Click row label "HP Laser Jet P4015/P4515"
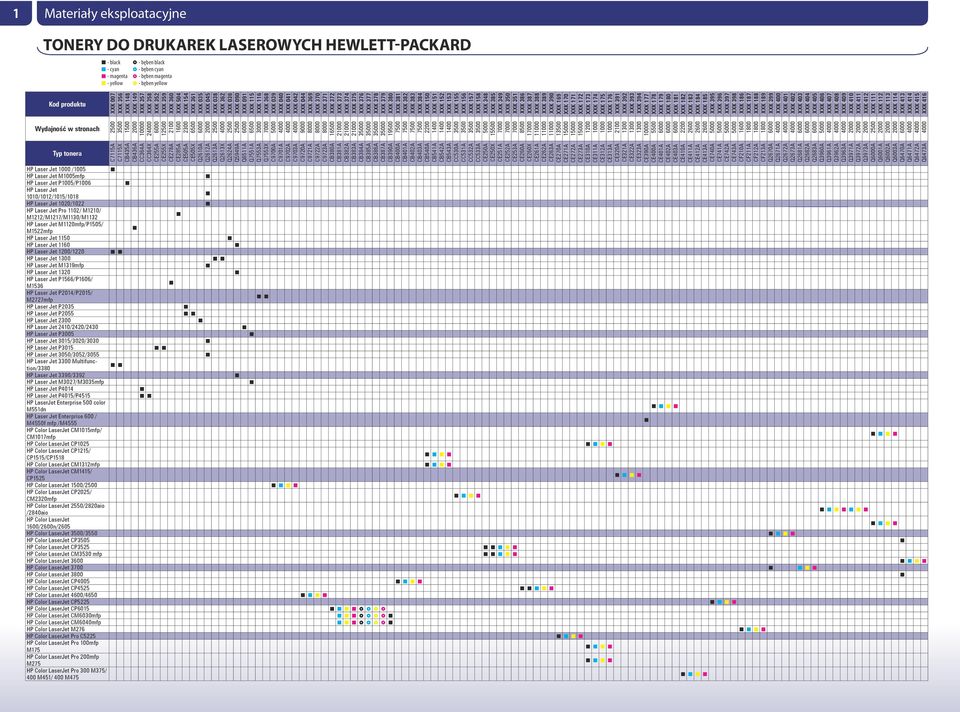The height and width of the screenshot is (712, 960). 58,395
